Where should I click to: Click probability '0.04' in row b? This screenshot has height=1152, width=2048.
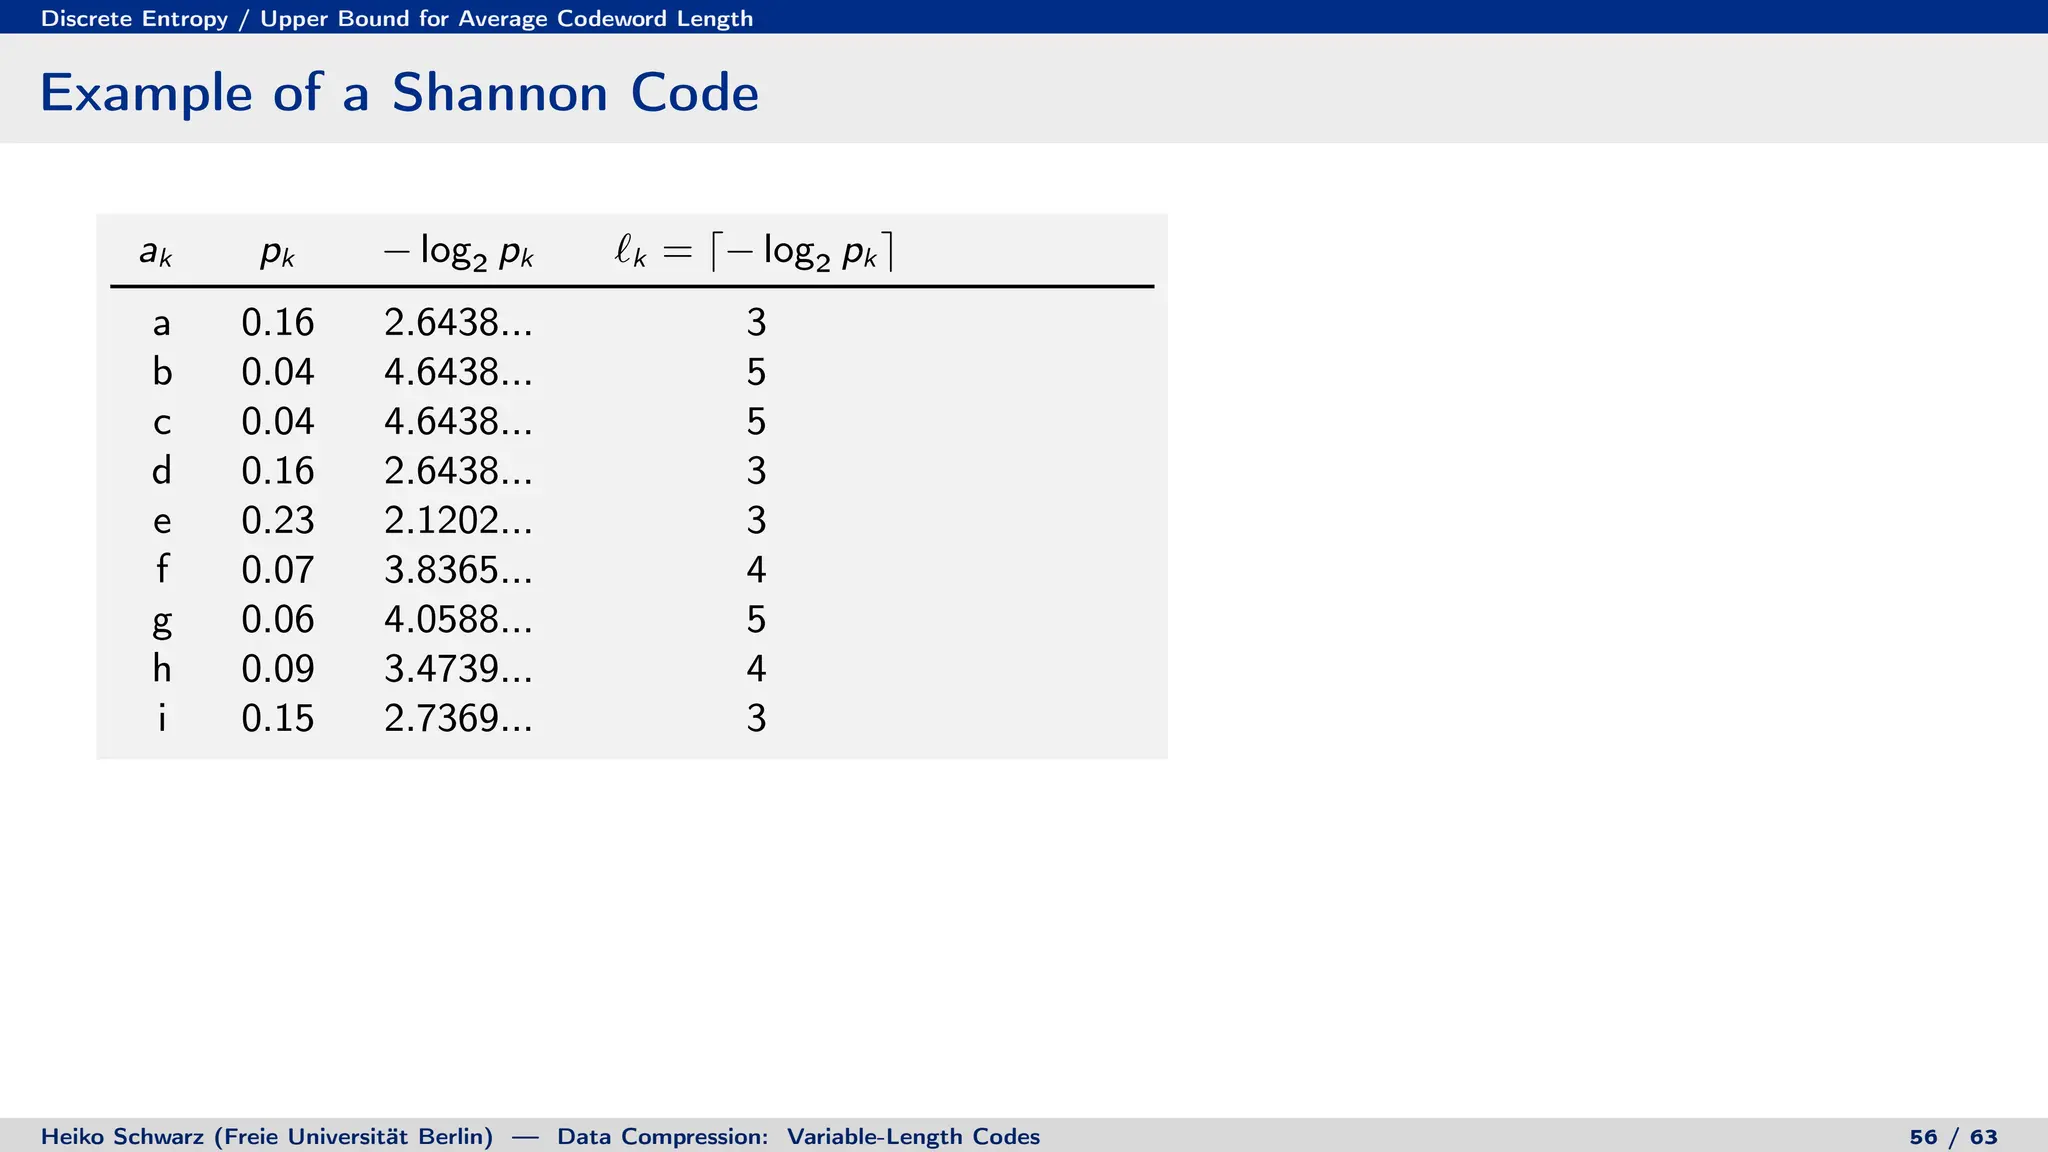click(x=278, y=372)
